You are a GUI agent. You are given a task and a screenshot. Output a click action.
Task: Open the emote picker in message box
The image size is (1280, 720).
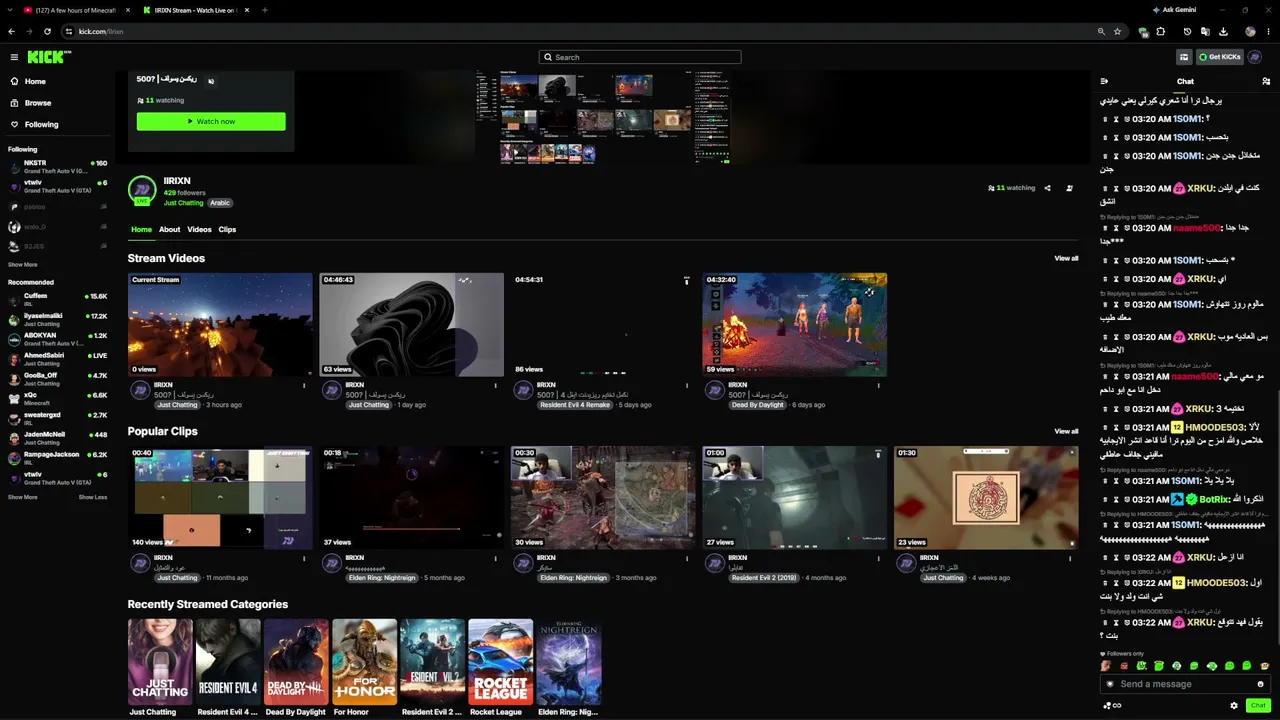click(x=1260, y=684)
